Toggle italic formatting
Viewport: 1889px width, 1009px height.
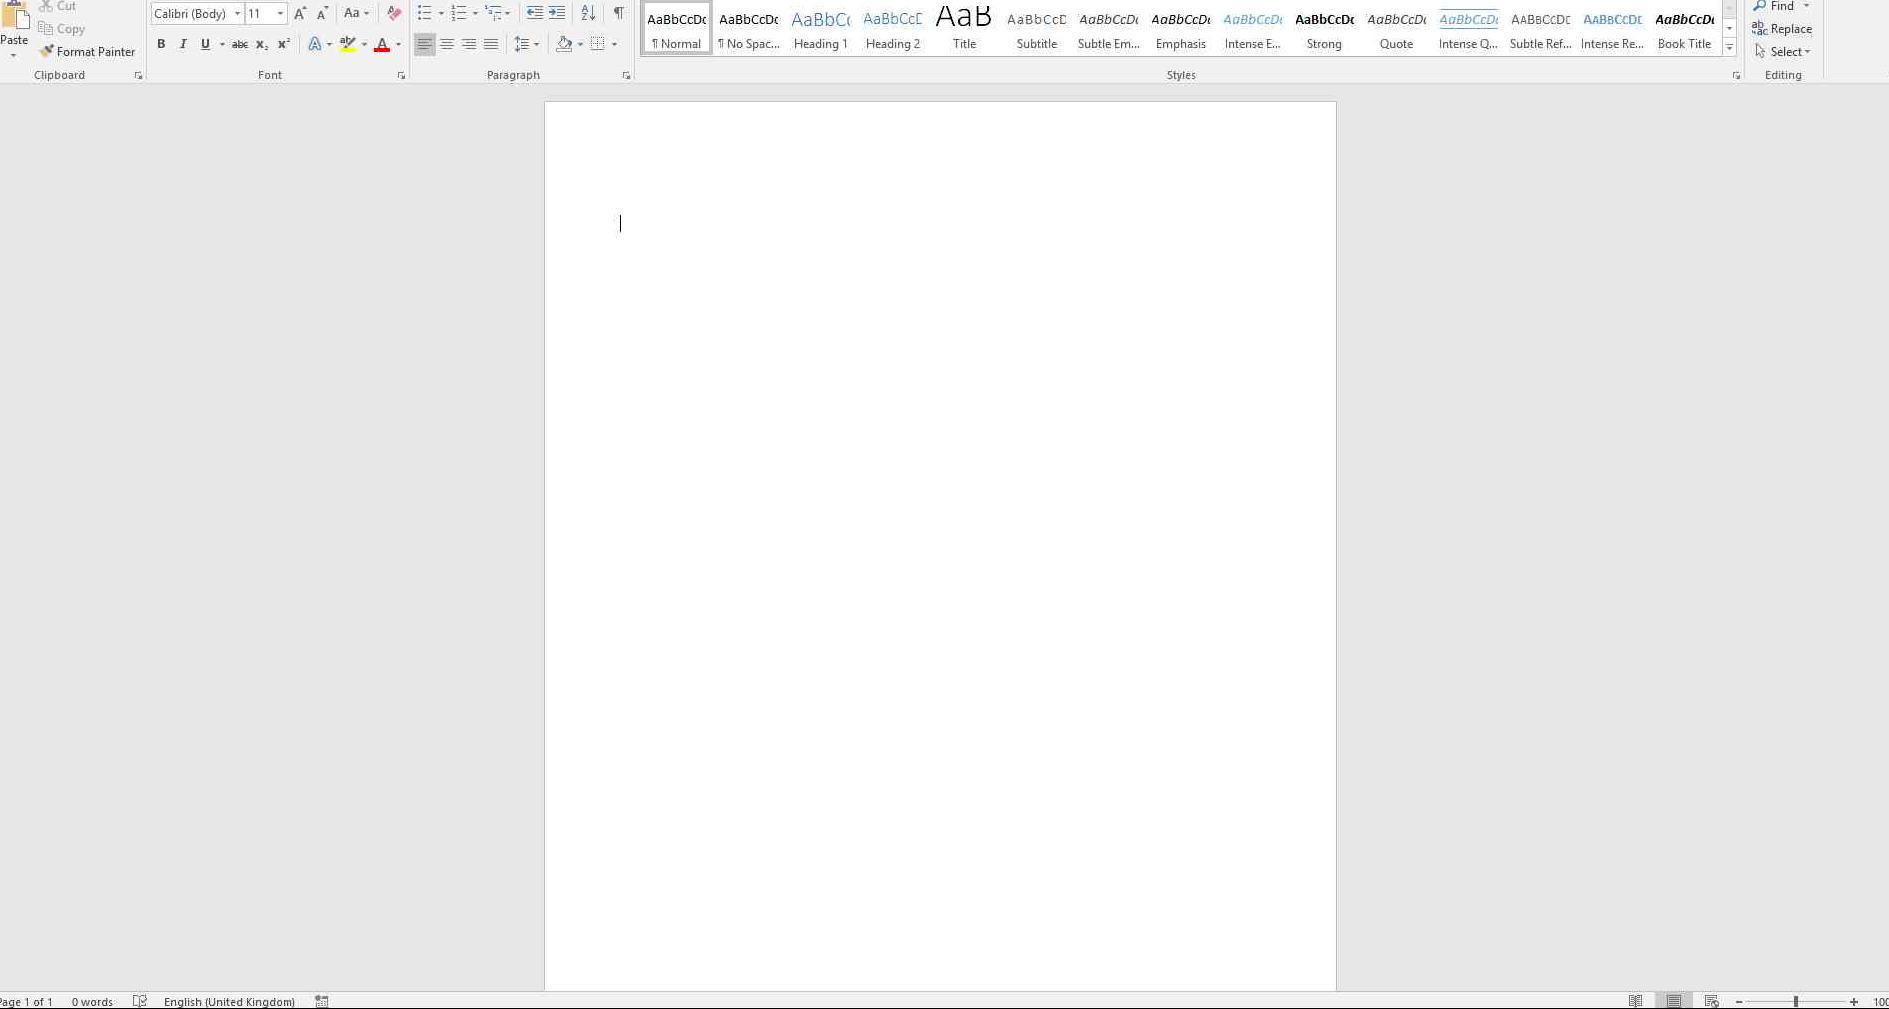[183, 44]
